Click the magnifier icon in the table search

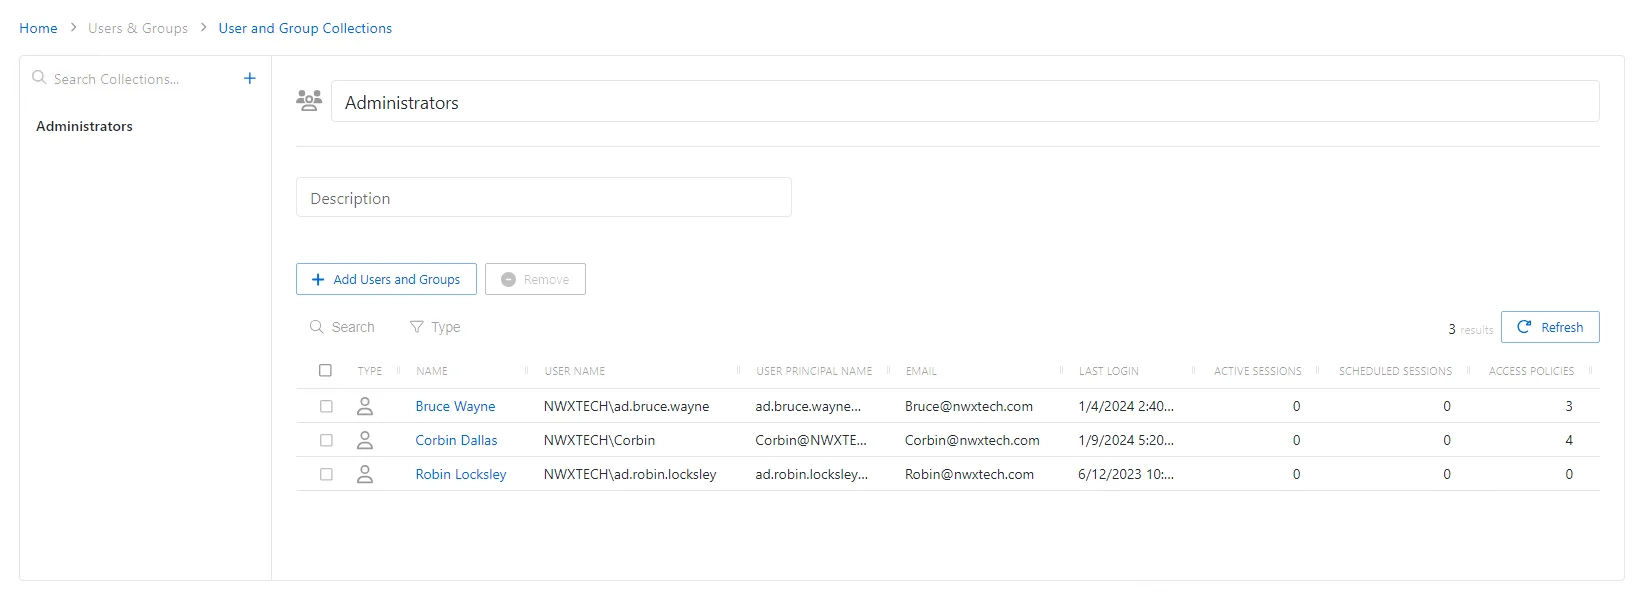(317, 327)
